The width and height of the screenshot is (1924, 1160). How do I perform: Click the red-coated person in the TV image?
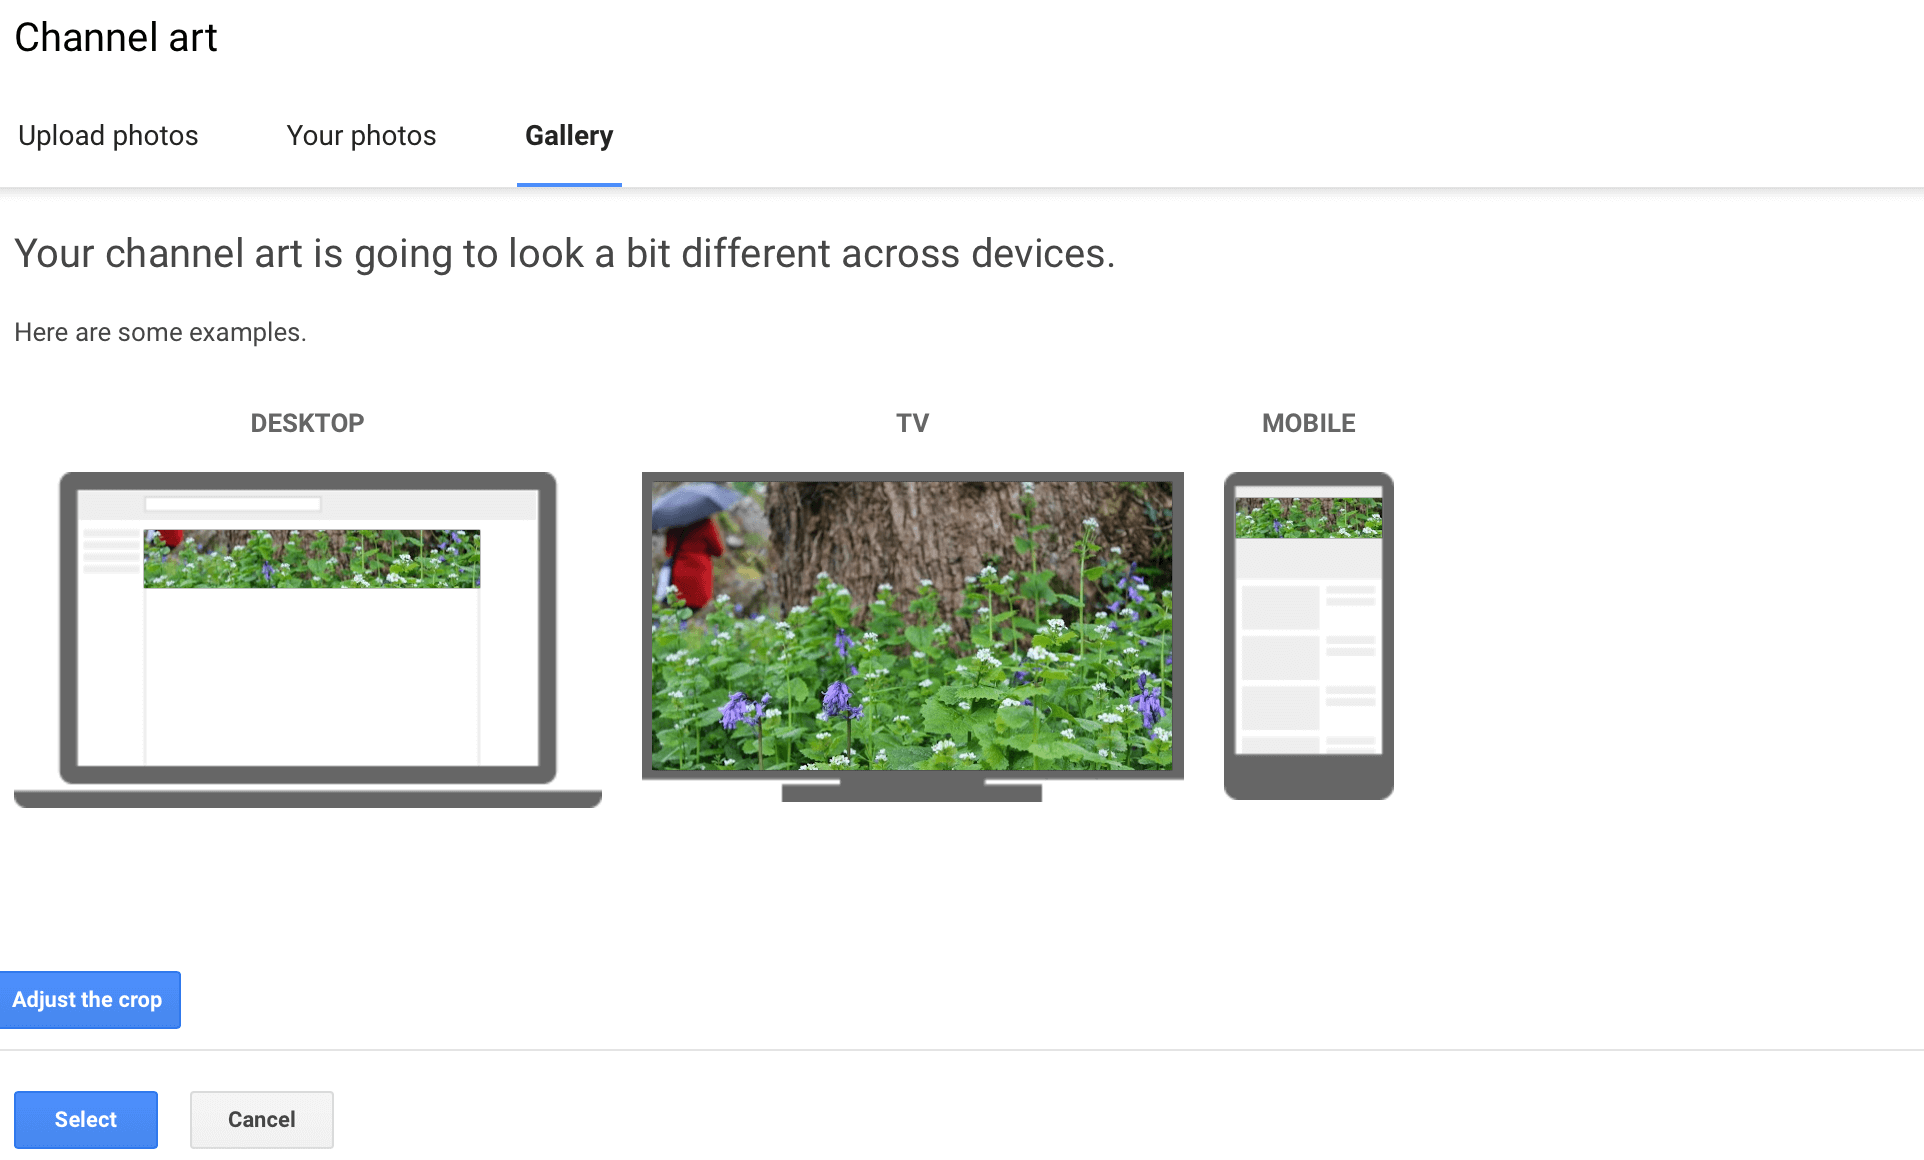pyautogui.click(x=694, y=560)
